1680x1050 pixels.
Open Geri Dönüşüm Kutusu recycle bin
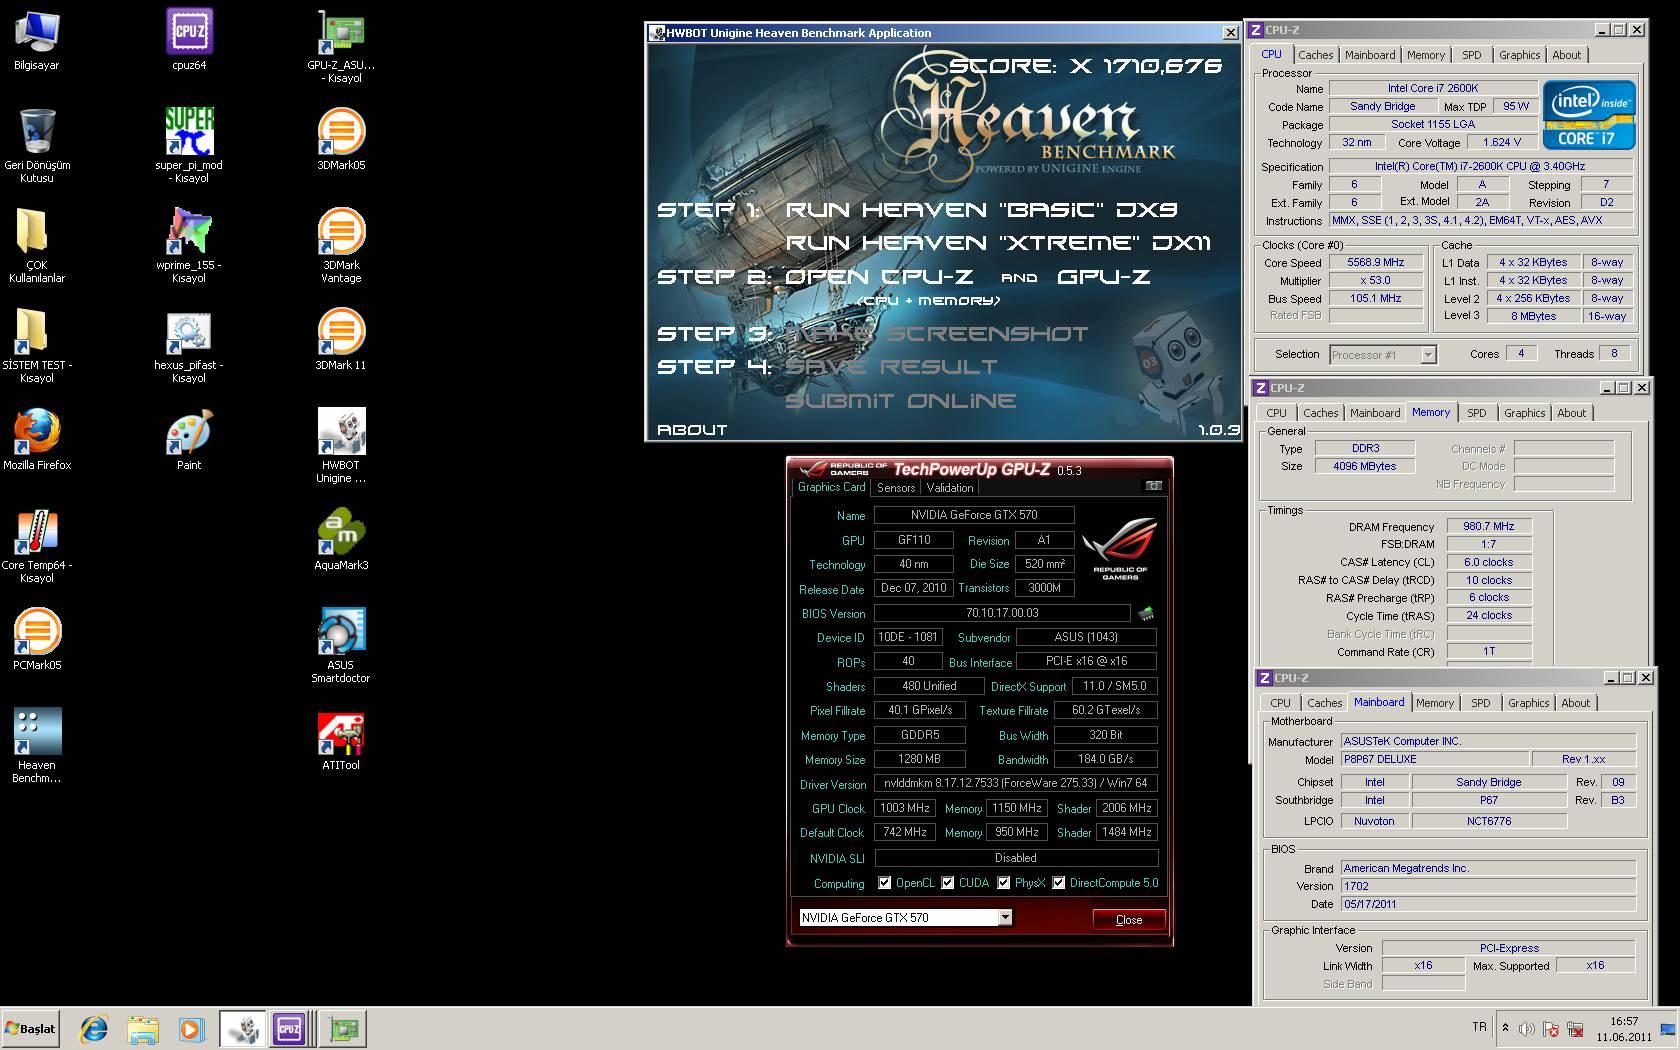37,146
